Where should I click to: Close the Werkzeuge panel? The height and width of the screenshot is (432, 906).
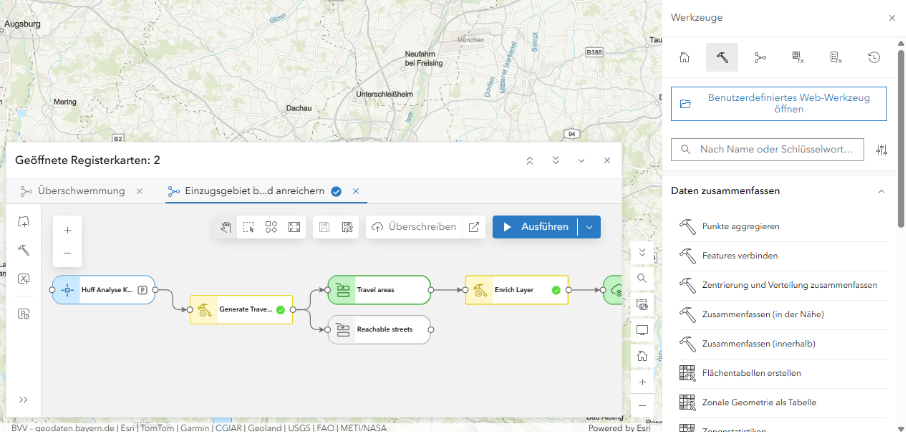[892, 18]
